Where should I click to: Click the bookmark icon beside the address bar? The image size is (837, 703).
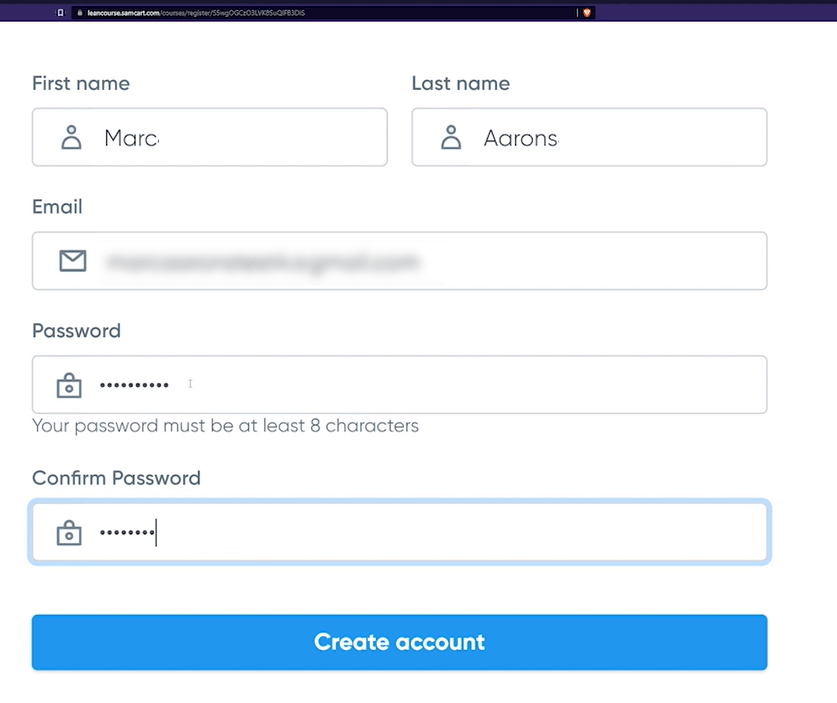(x=60, y=13)
